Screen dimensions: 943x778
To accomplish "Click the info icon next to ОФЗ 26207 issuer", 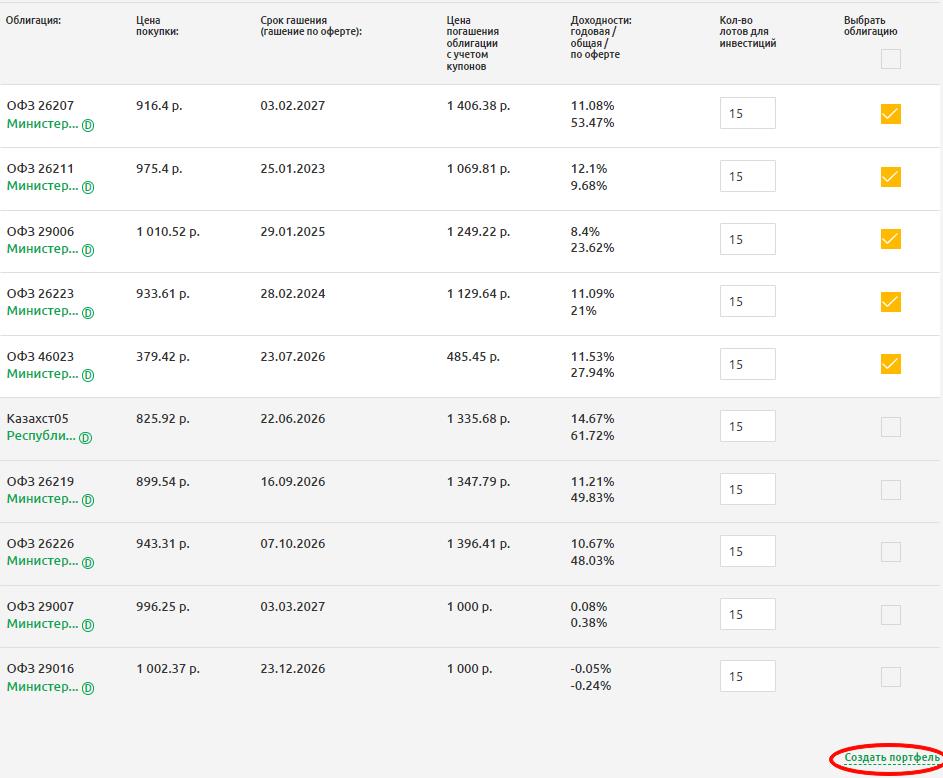I will coord(88,125).
